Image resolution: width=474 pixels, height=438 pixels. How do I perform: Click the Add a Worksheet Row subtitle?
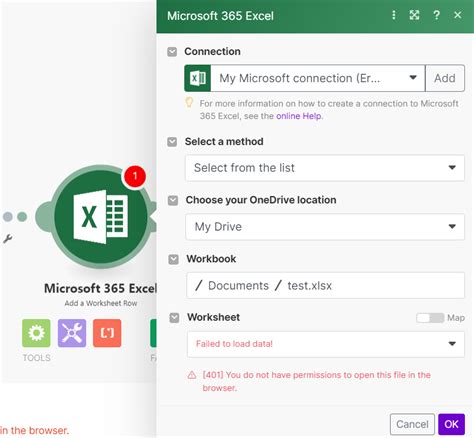click(101, 303)
